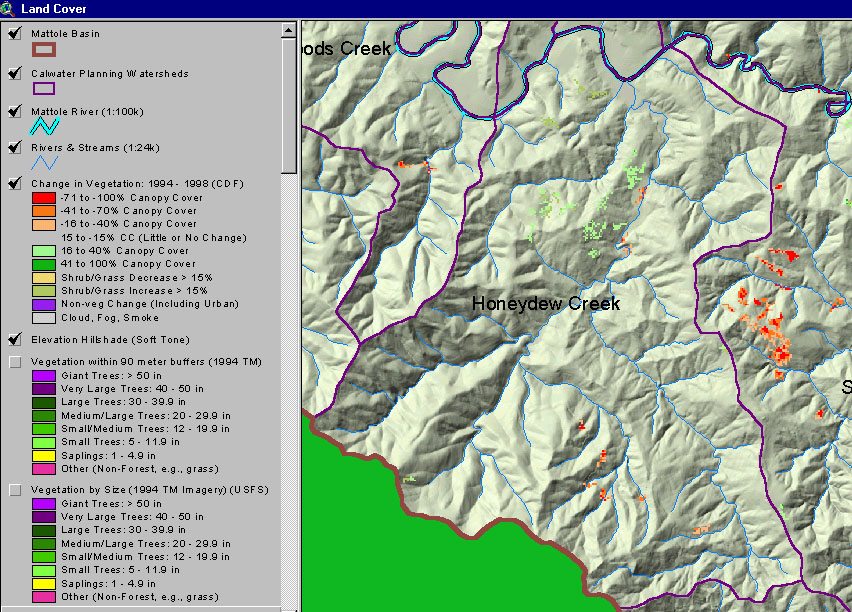Click Giant Trees swatch under Vegetation by Size

[x=43, y=504]
